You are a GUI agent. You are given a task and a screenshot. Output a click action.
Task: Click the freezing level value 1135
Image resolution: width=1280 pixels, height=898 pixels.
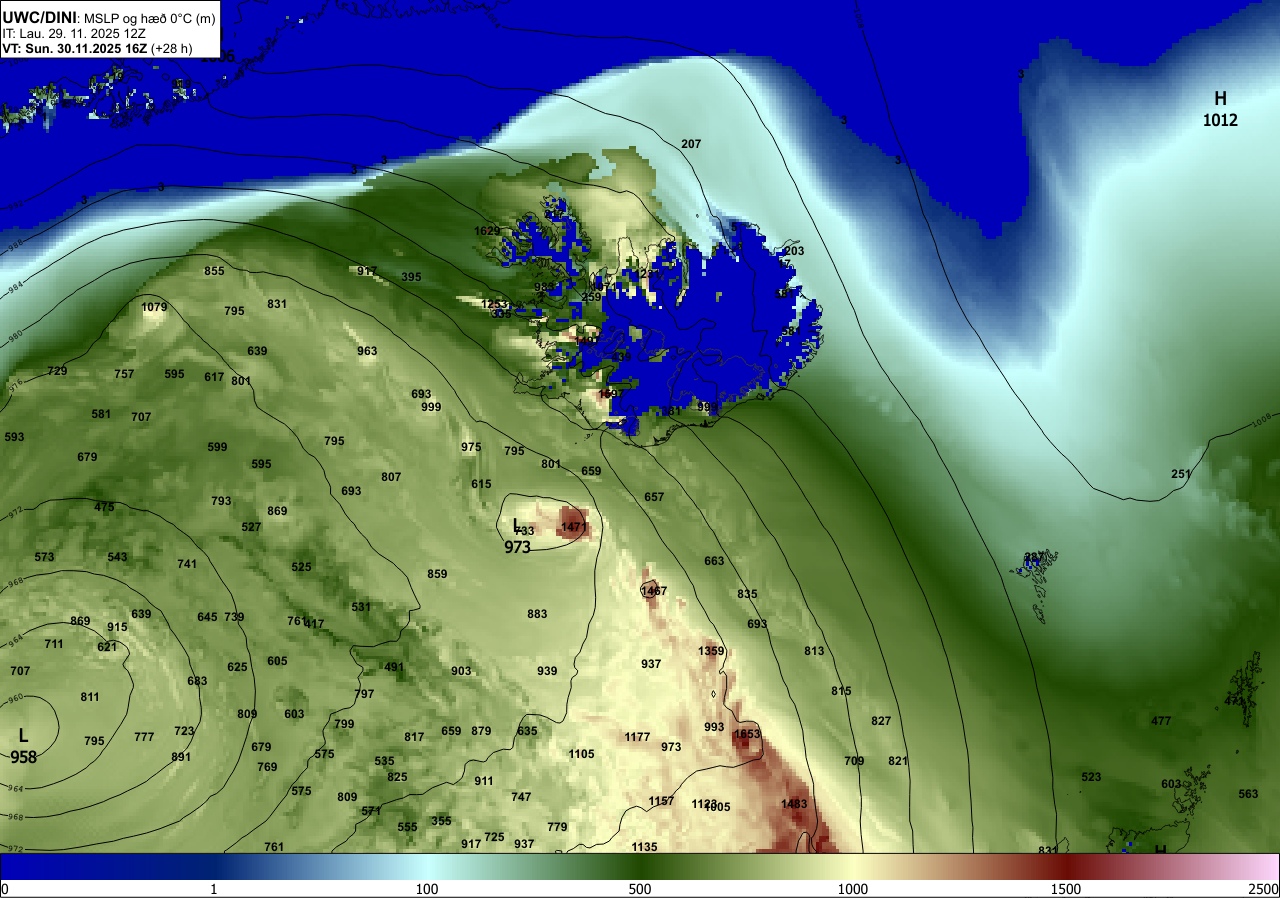tap(645, 847)
